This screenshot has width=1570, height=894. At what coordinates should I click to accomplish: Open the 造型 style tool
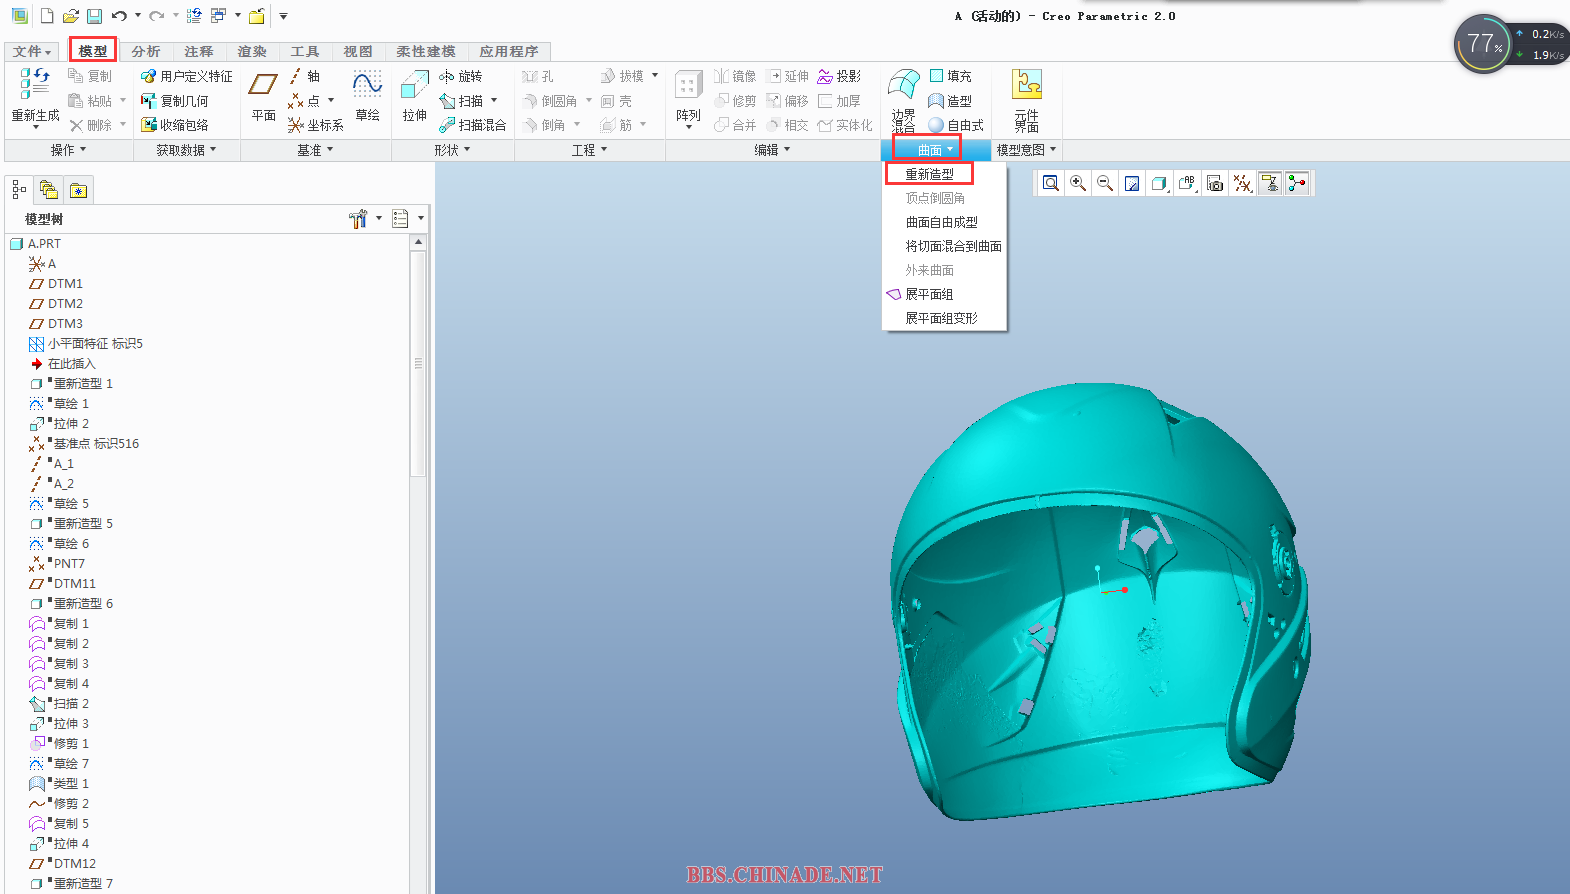(950, 101)
